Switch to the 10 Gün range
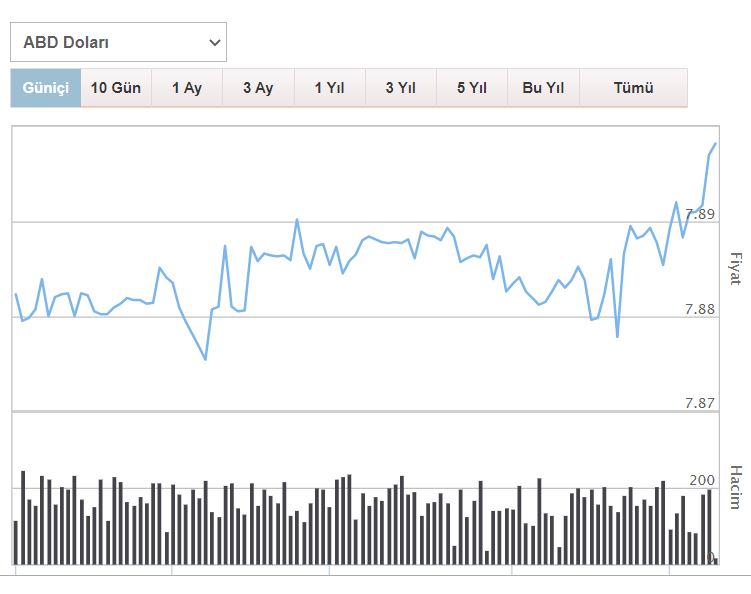The width and height of the screenshot is (751, 594). [x=116, y=88]
